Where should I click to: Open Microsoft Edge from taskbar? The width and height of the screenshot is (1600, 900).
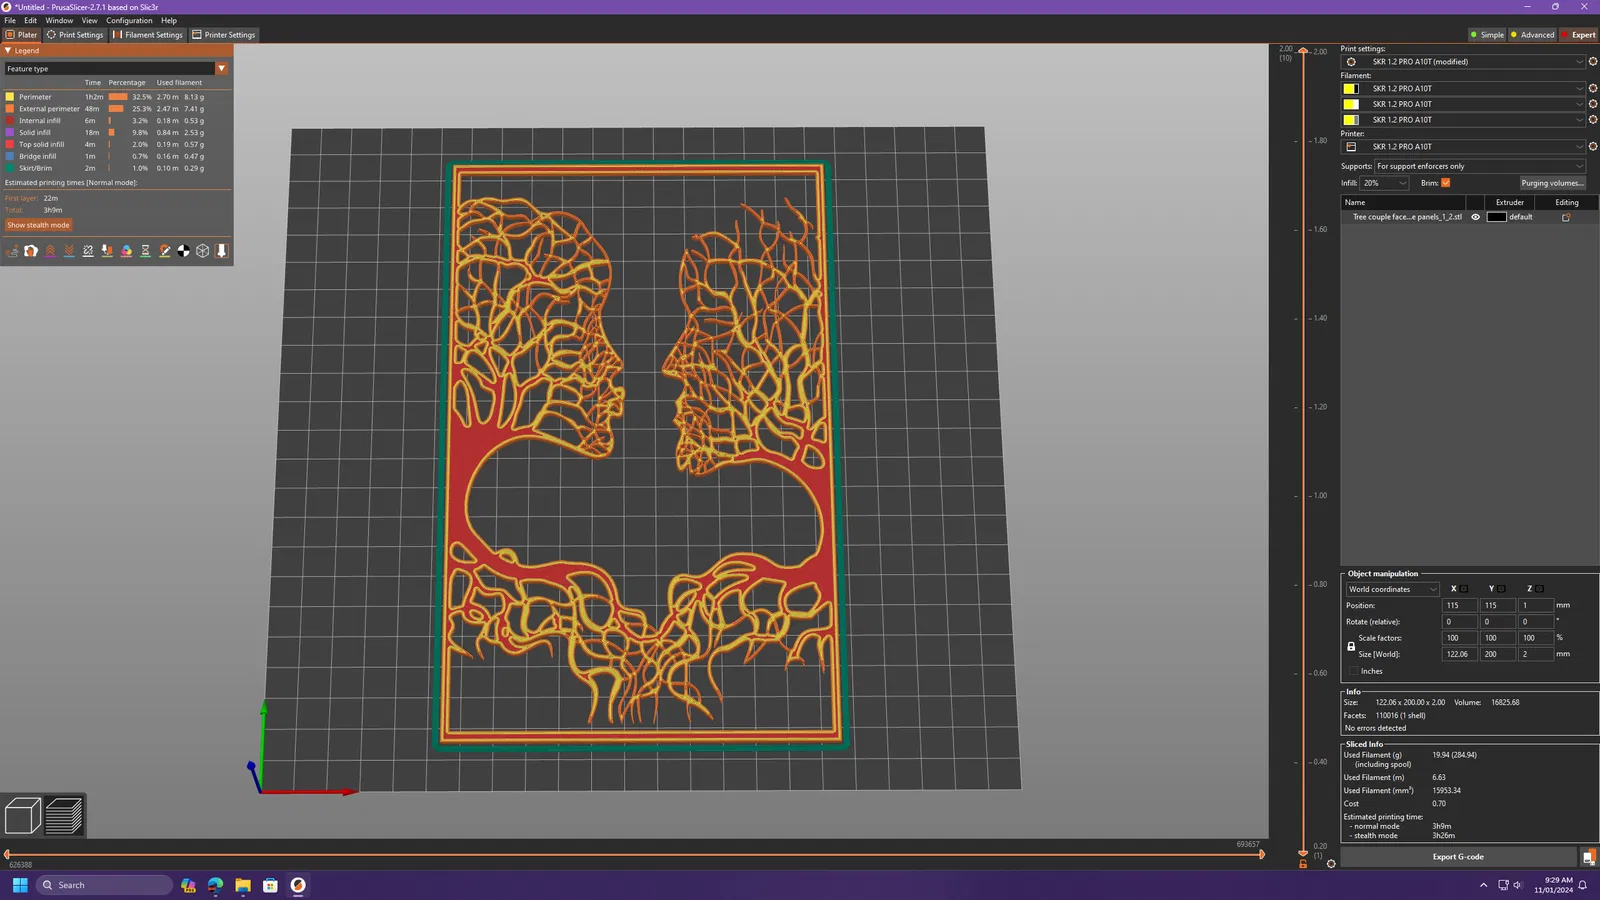(215, 885)
